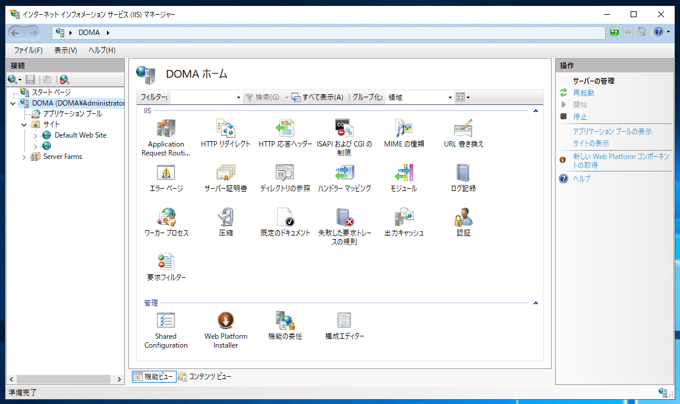Select Server Farms in tree
680x404 pixels.
(62, 156)
